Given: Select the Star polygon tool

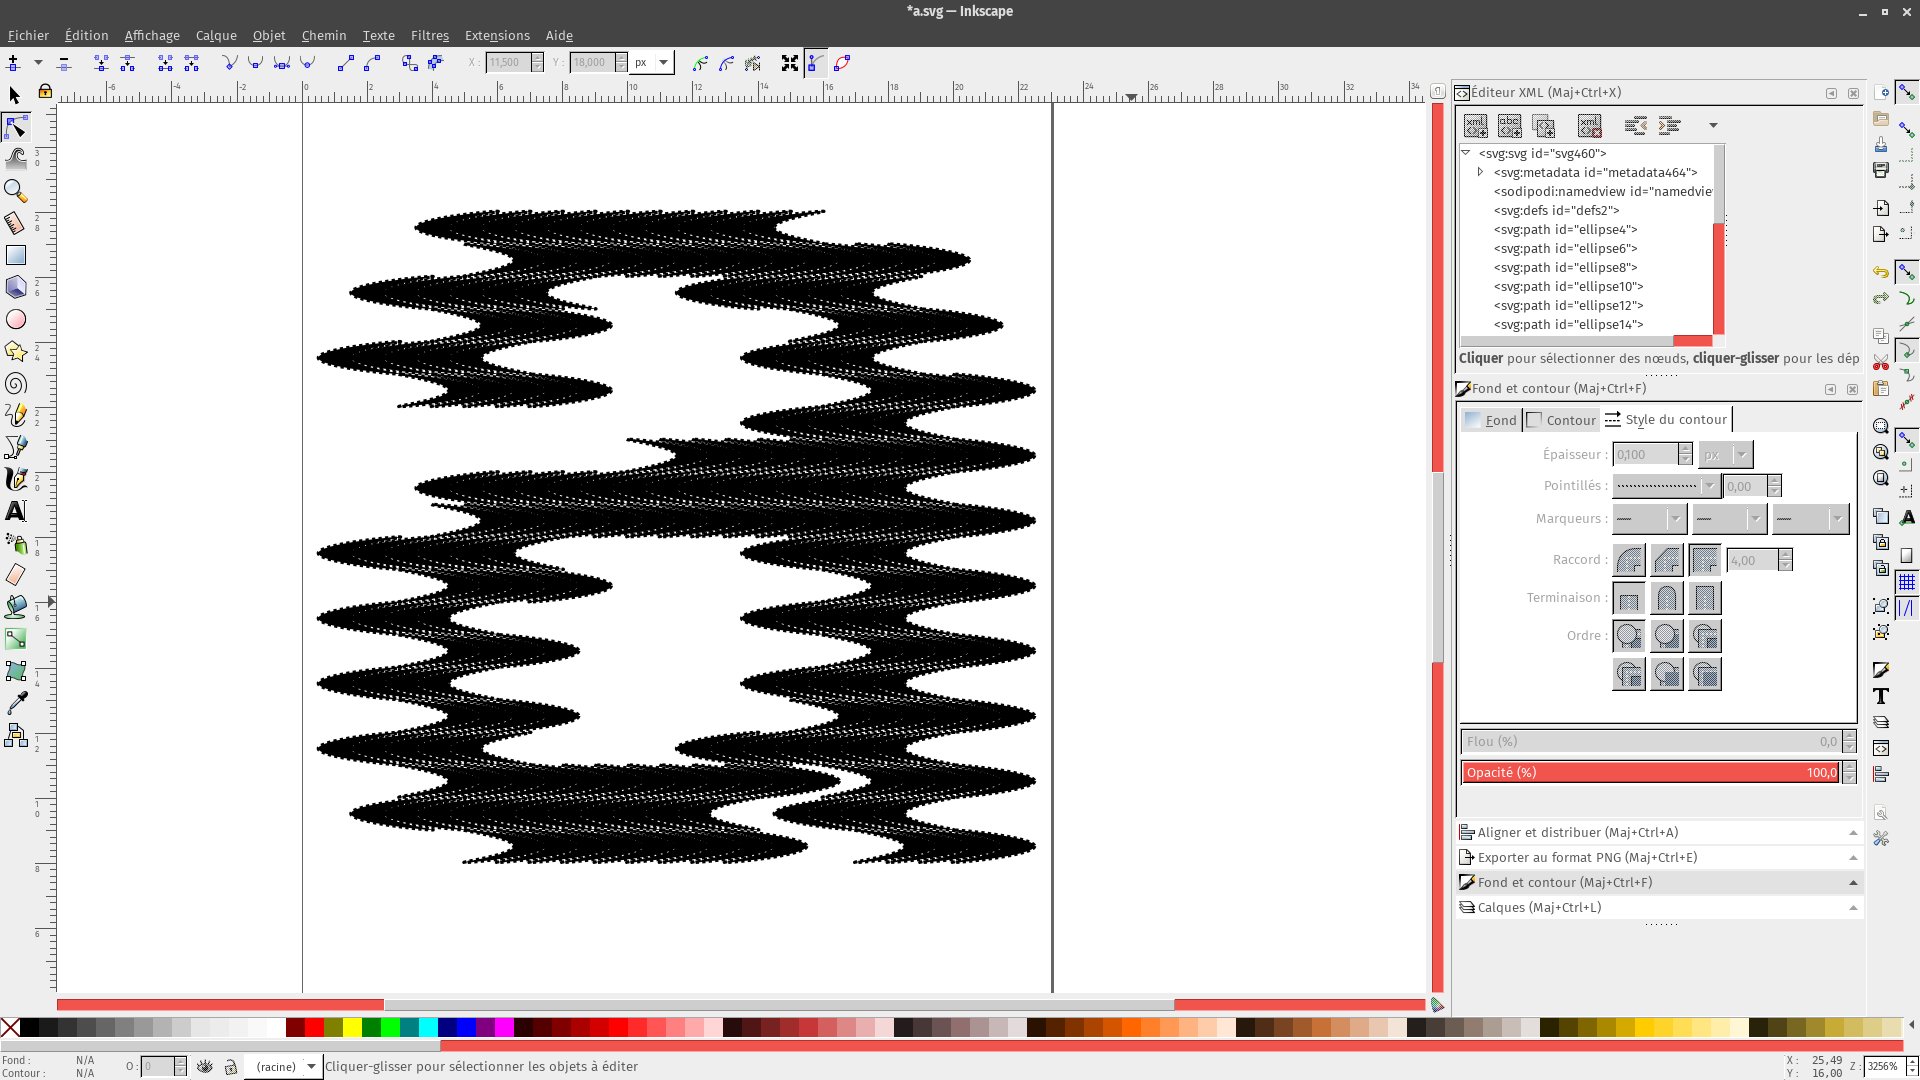Looking at the screenshot, I should [16, 351].
